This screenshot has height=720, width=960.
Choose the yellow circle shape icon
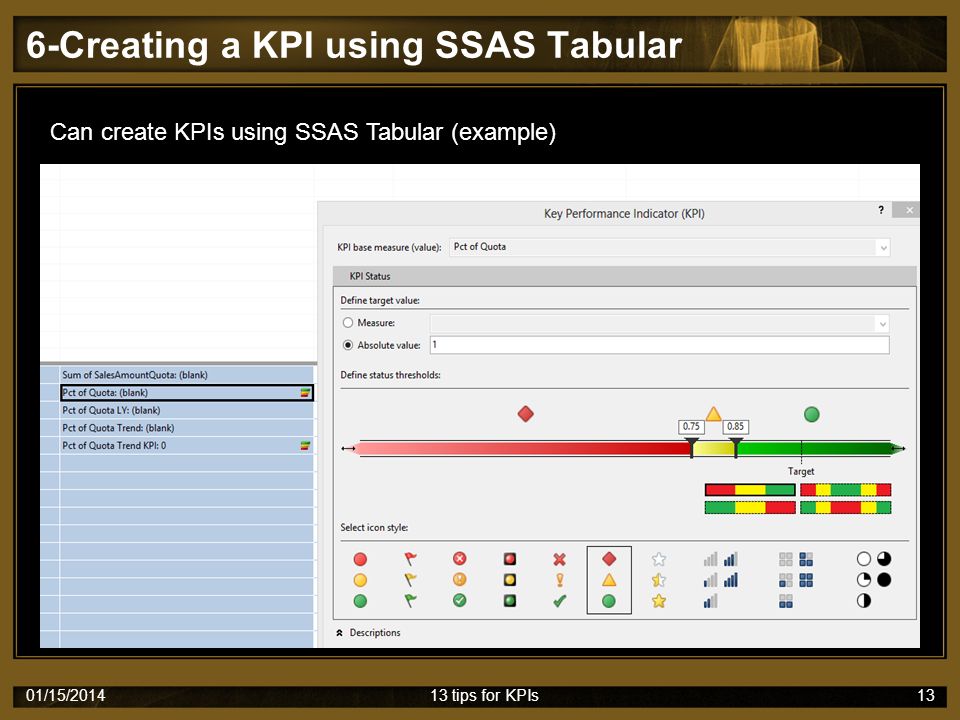(360, 580)
